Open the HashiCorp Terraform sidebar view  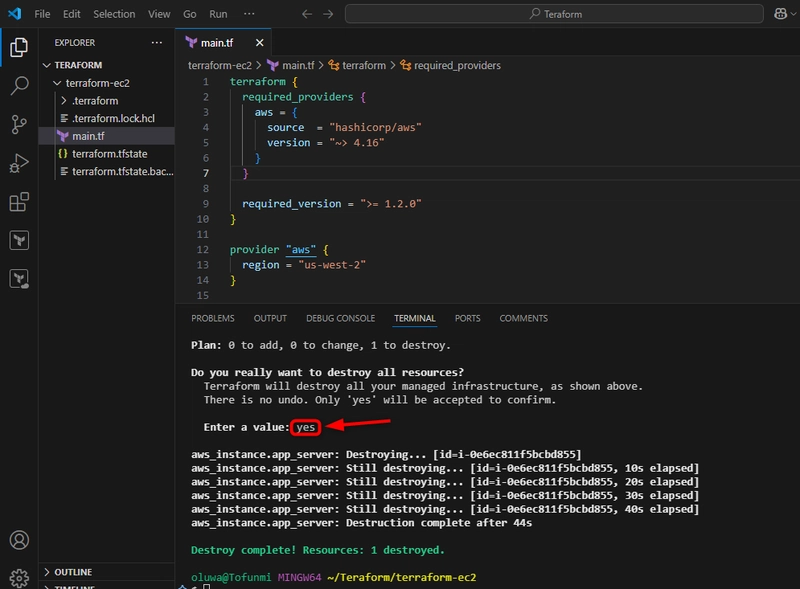tap(19, 240)
